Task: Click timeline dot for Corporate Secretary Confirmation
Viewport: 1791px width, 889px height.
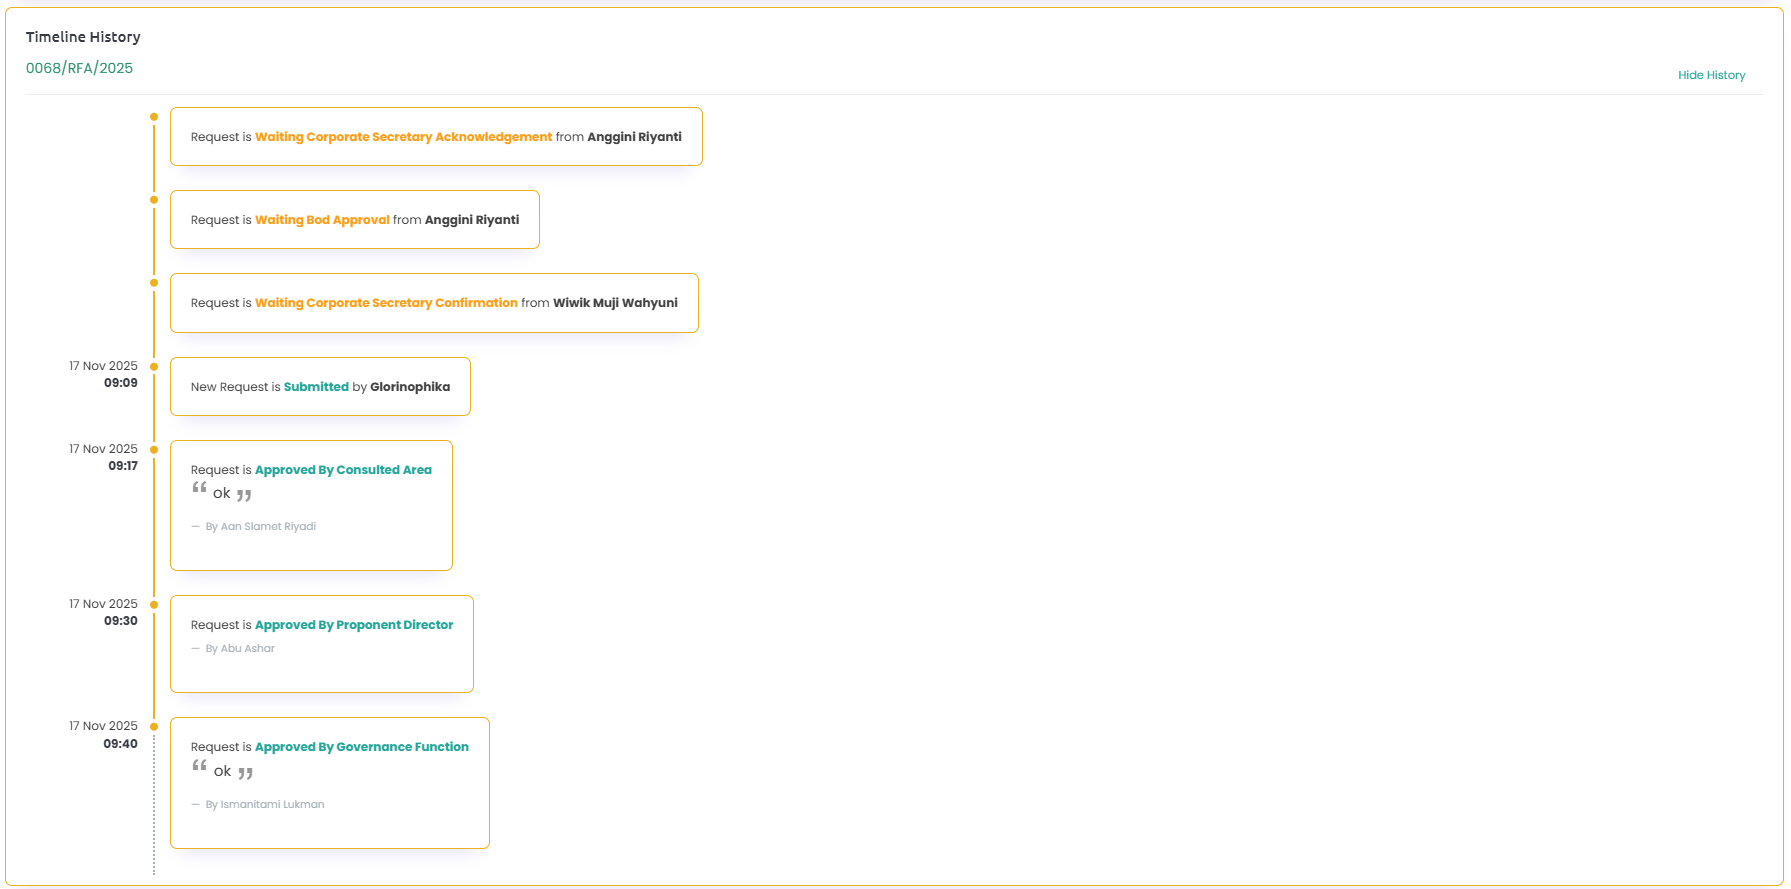Action: (x=154, y=283)
